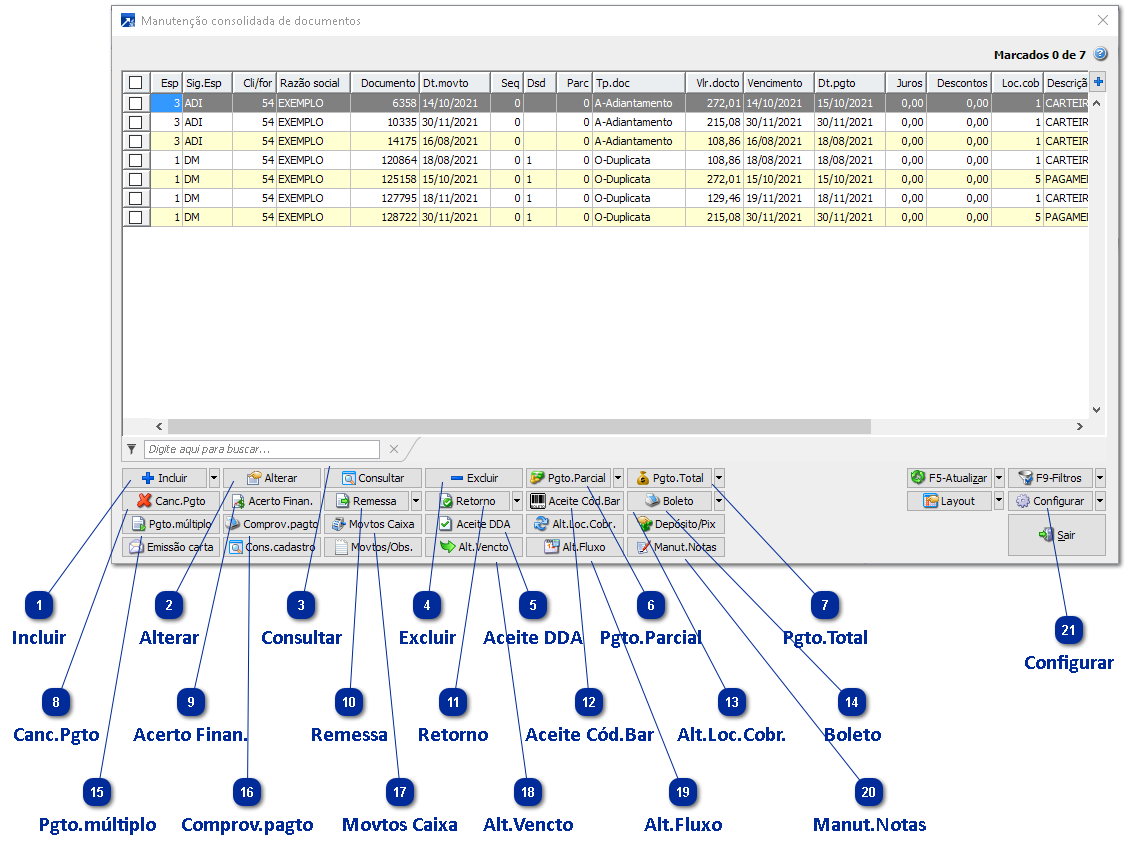Click the search field 'Digite aqui para buscar'

coord(261,449)
